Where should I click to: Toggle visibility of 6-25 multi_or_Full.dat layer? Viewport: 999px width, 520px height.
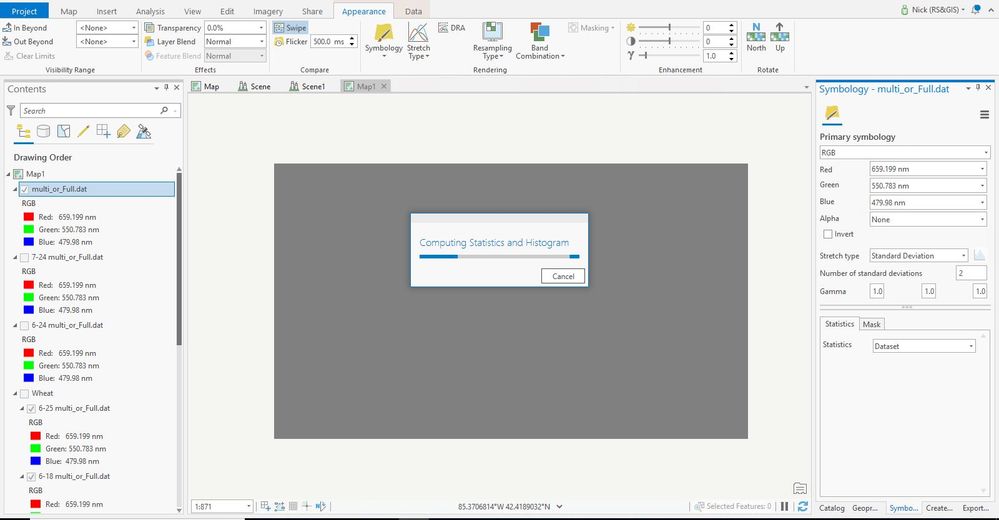pos(31,408)
